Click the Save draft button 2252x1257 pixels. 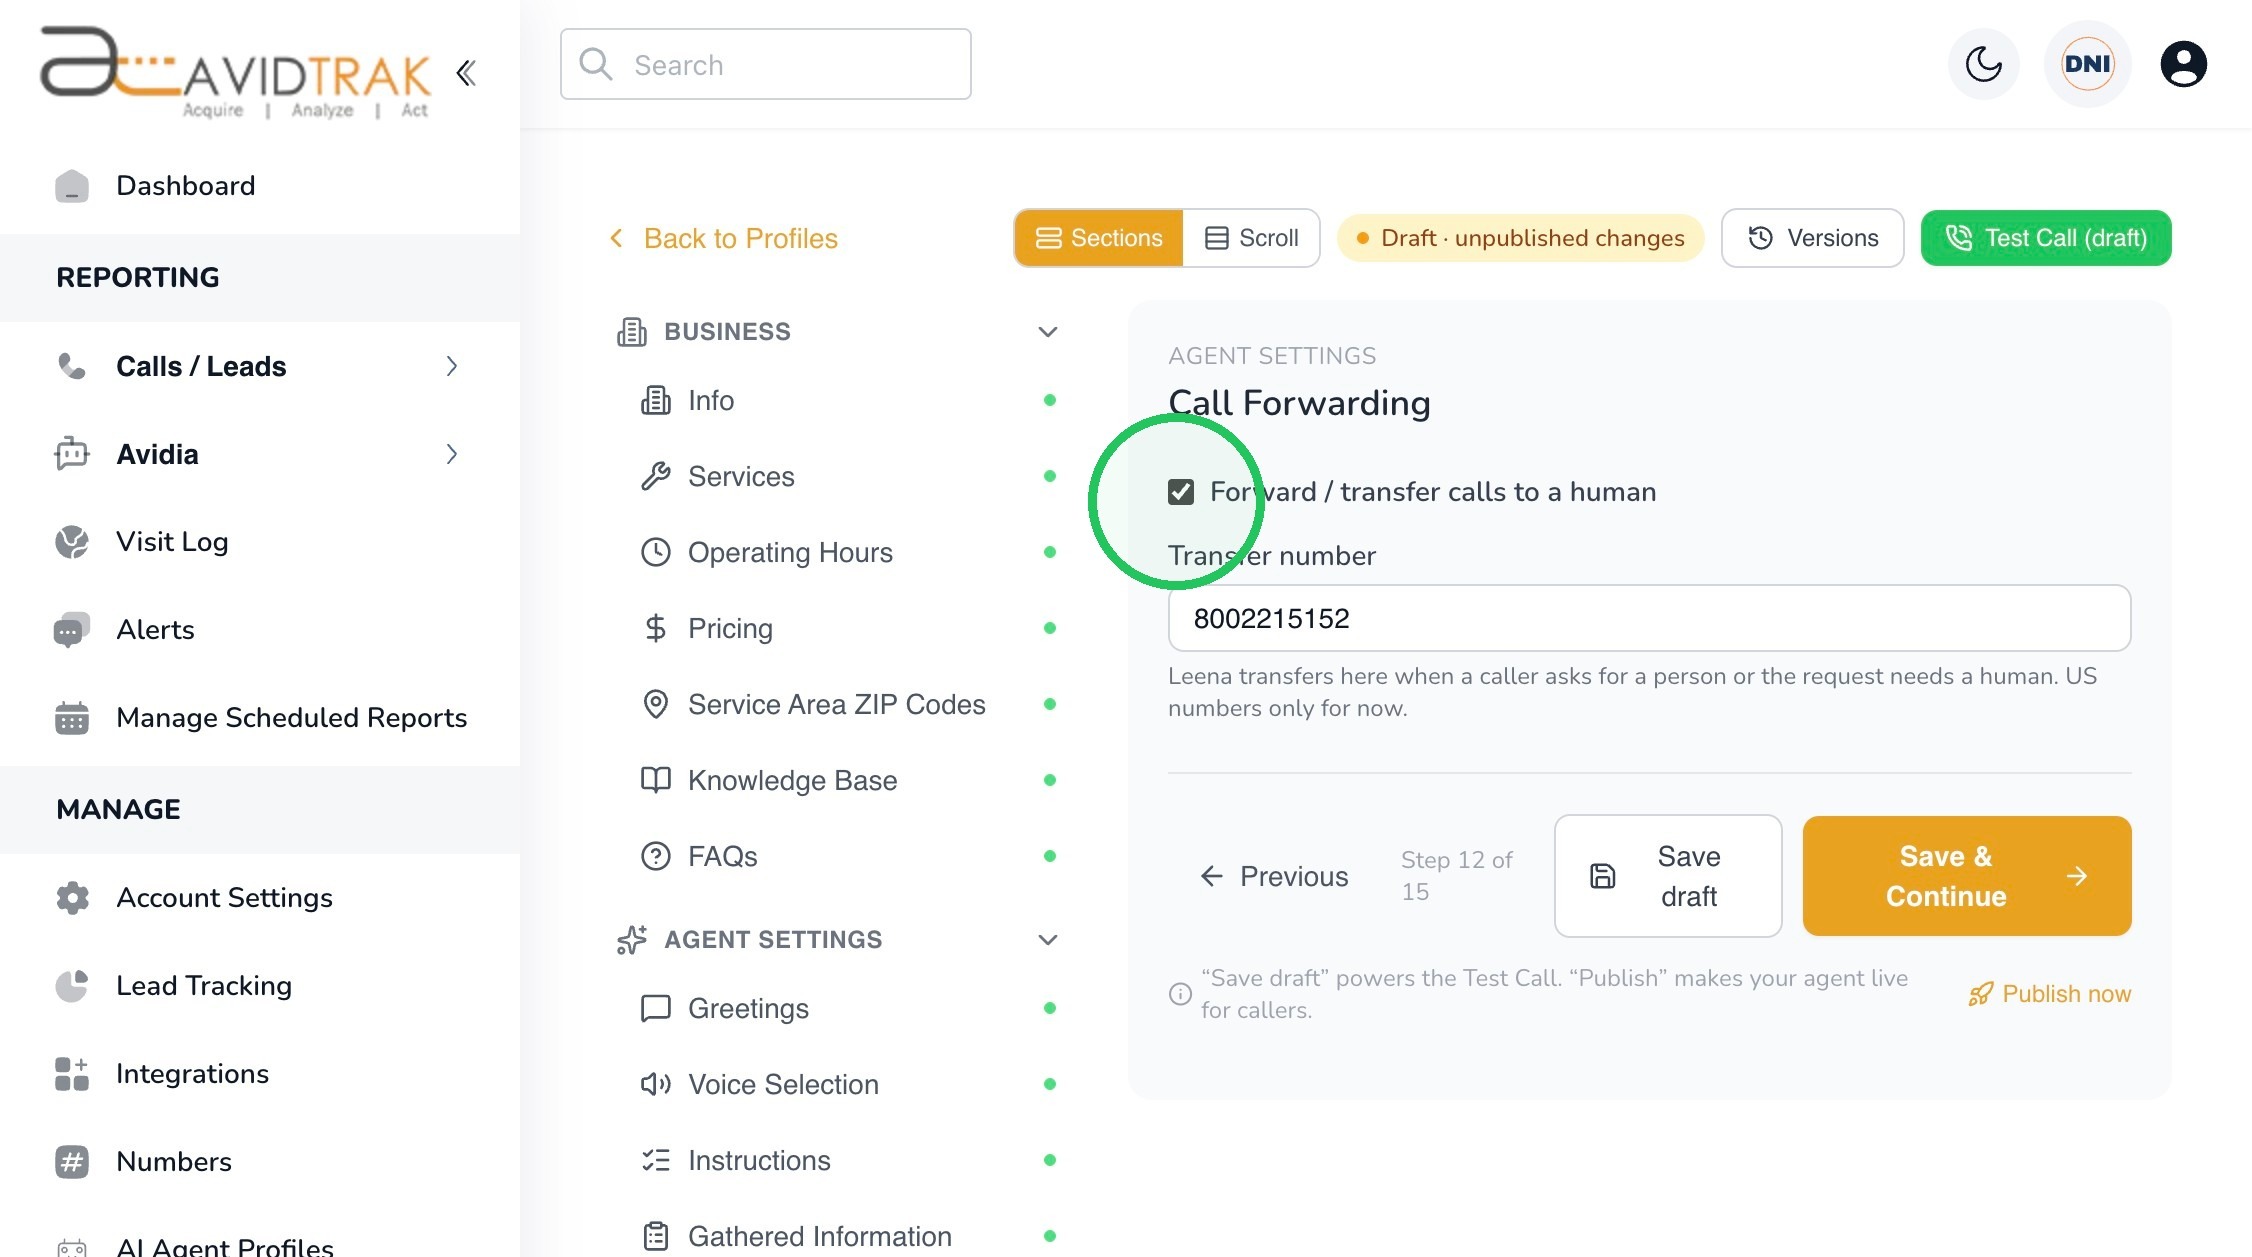point(1668,876)
